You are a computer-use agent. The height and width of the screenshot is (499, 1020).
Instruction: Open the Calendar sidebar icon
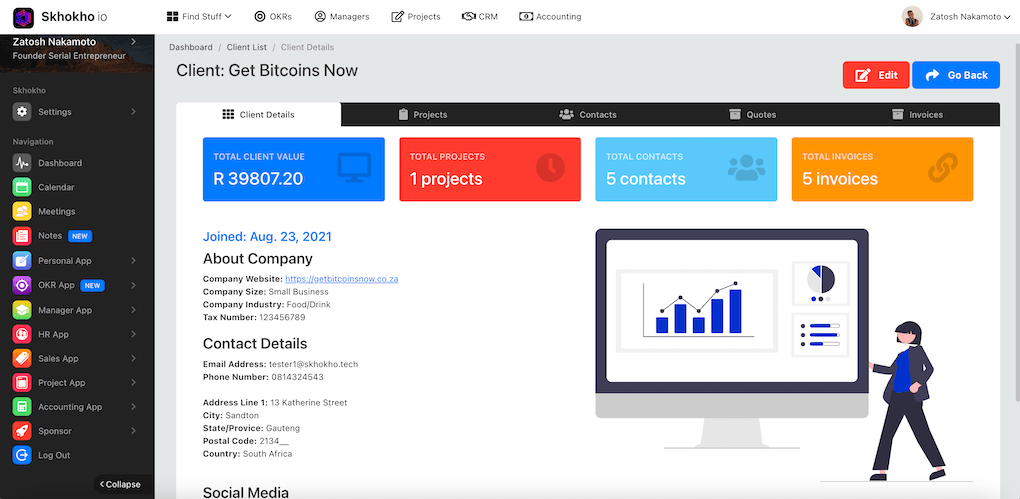22,187
